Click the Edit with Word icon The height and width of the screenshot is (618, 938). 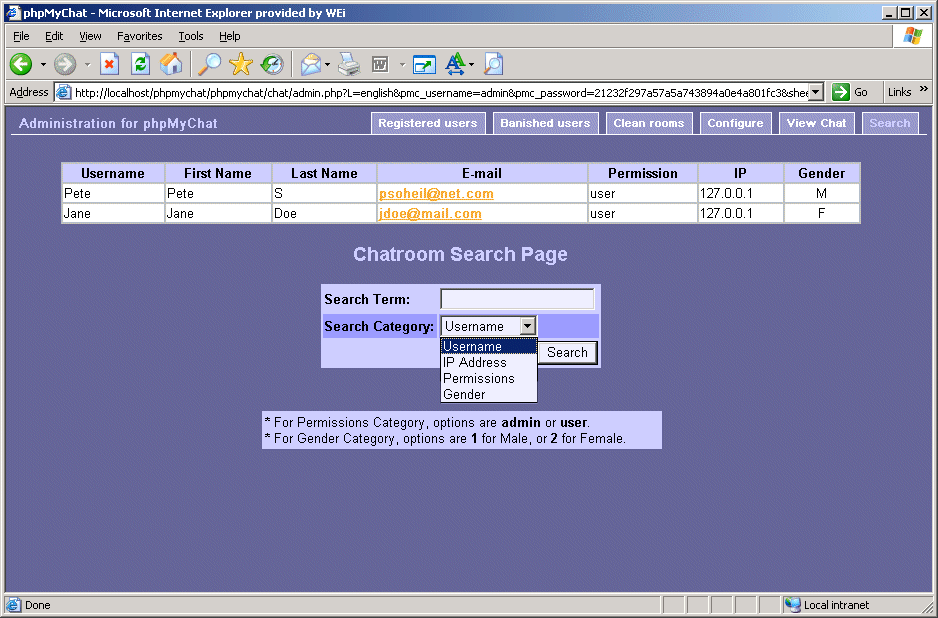[x=380, y=64]
